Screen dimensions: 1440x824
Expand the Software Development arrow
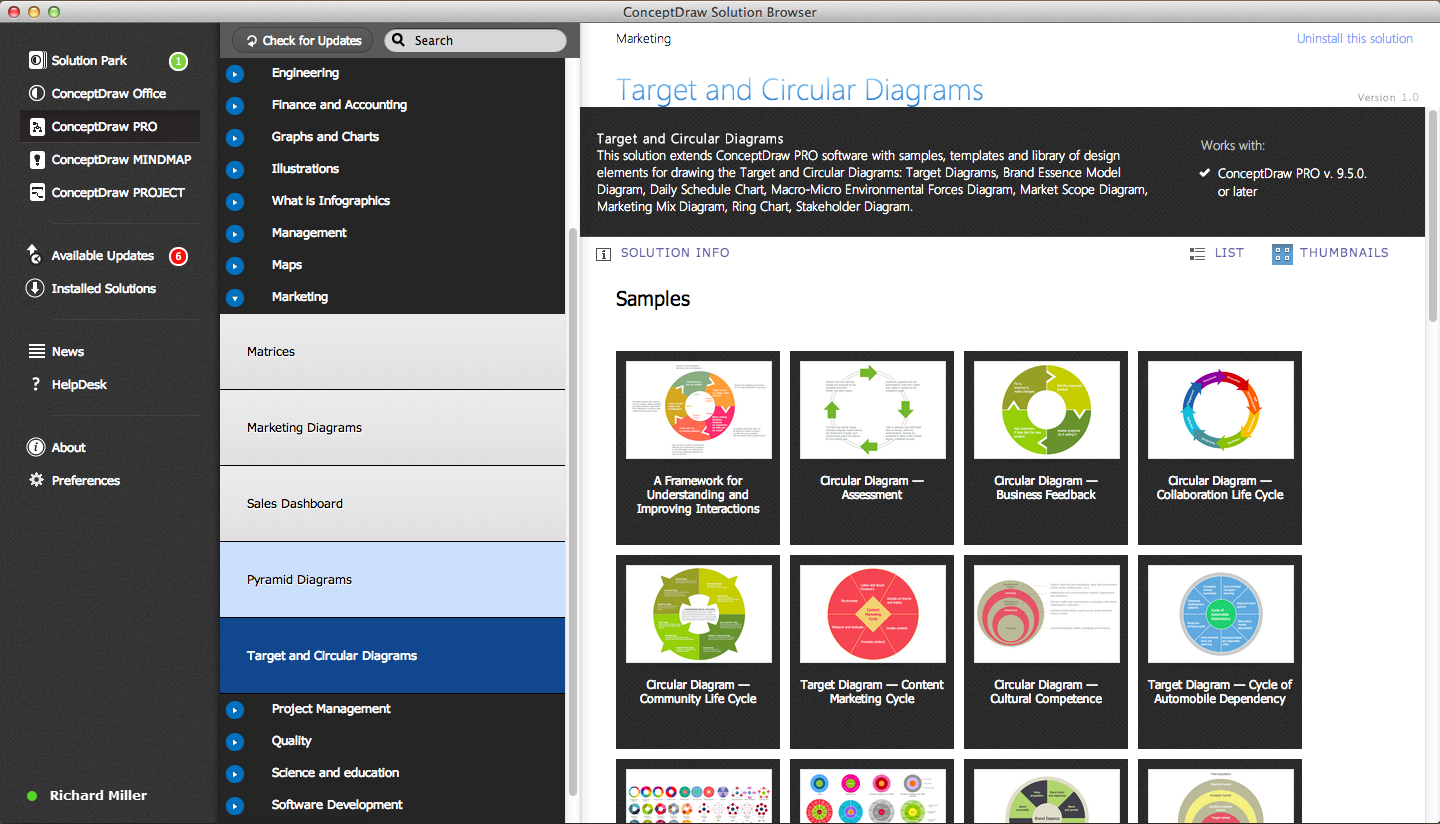pyautogui.click(x=235, y=806)
